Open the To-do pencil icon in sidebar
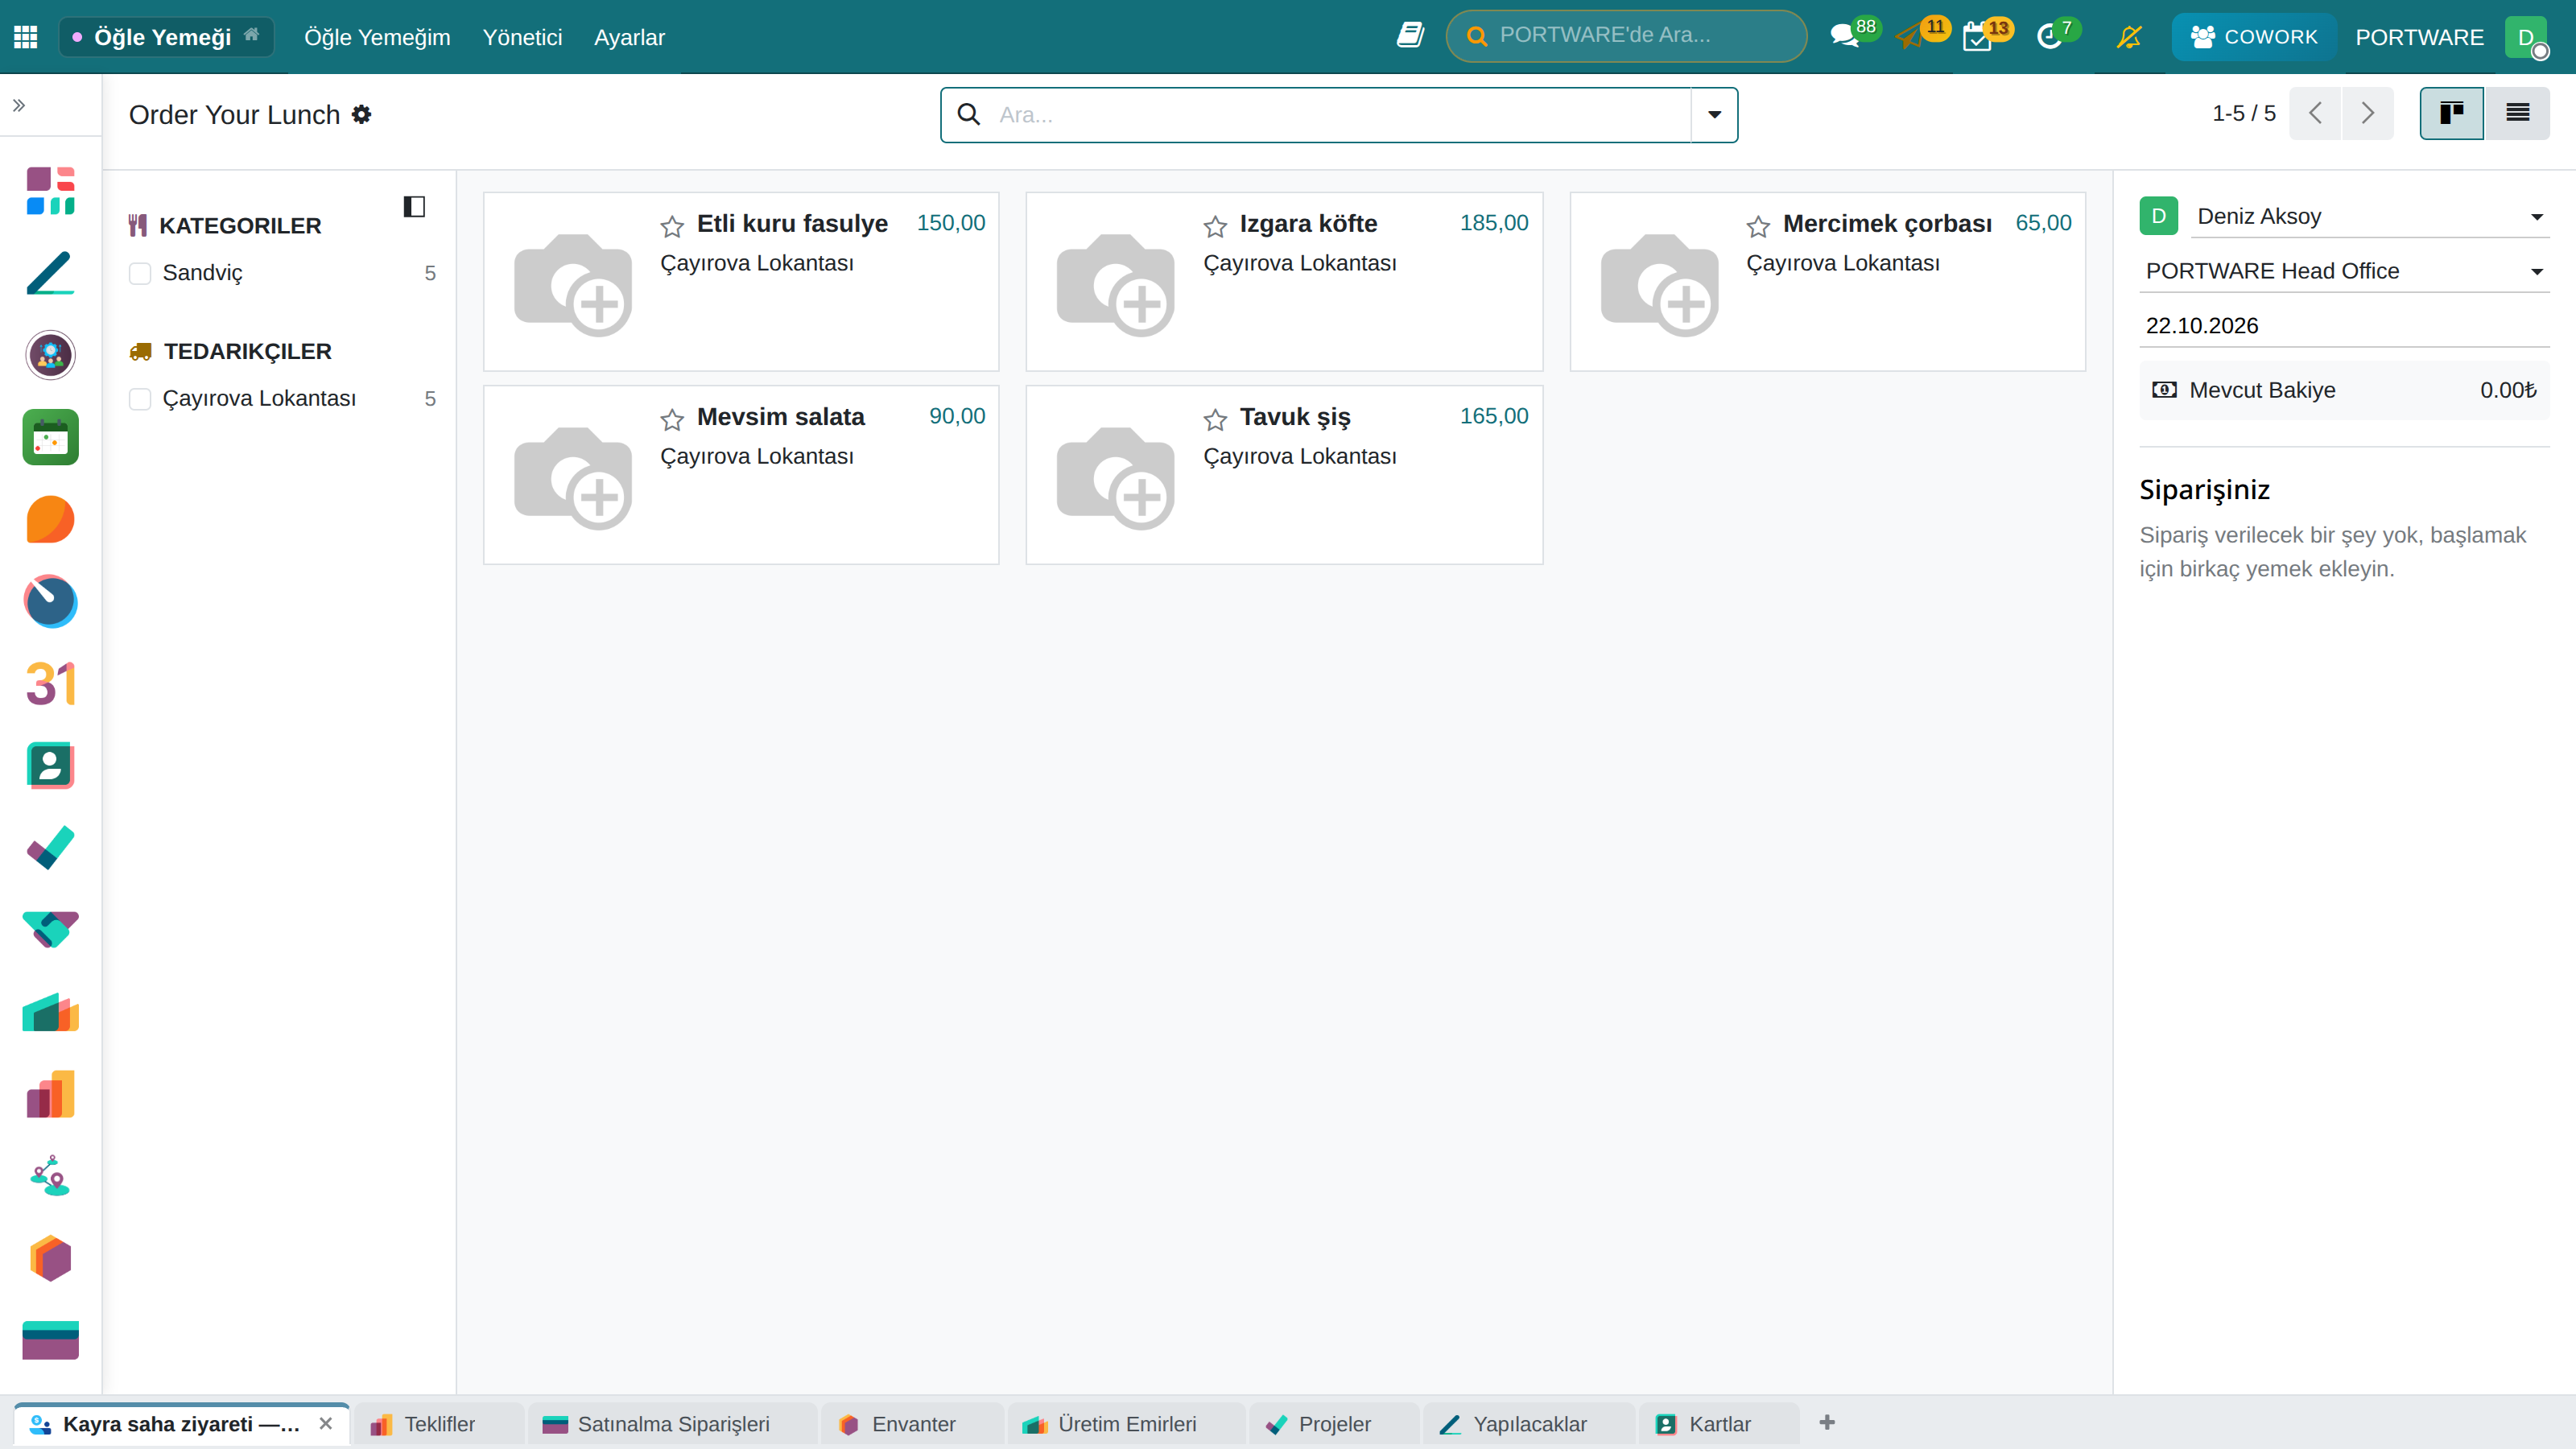 point(50,273)
